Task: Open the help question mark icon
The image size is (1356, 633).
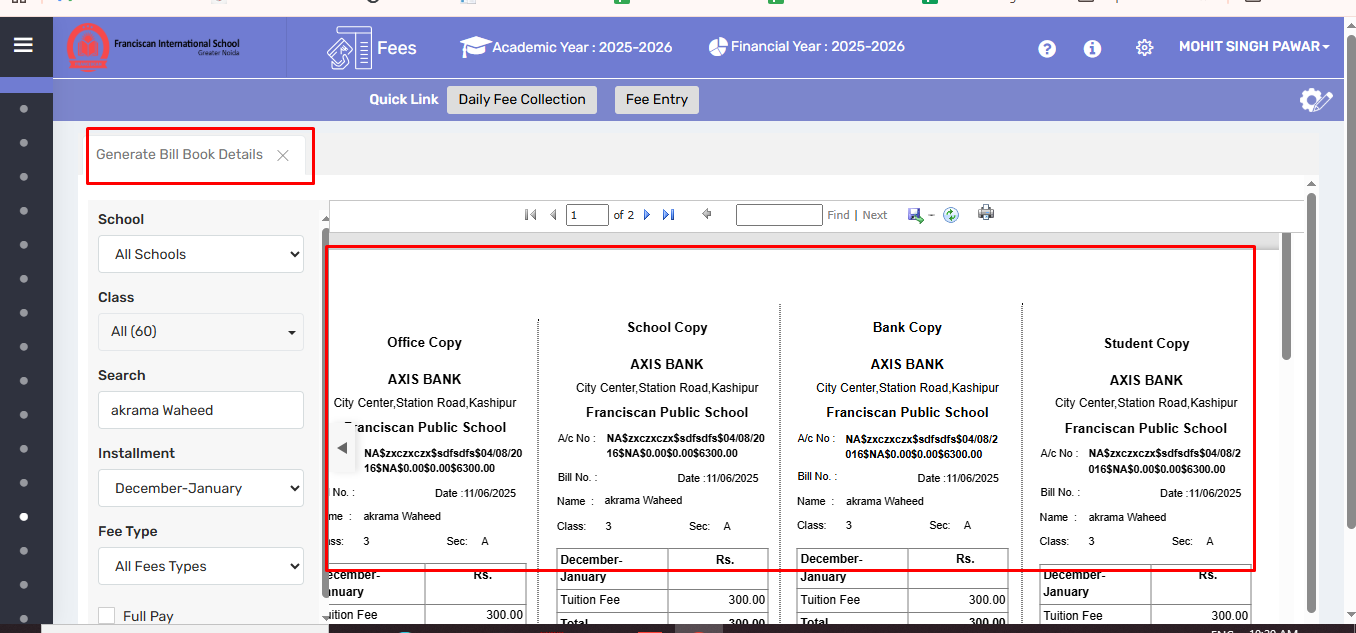Action: tap(1047, 48)
